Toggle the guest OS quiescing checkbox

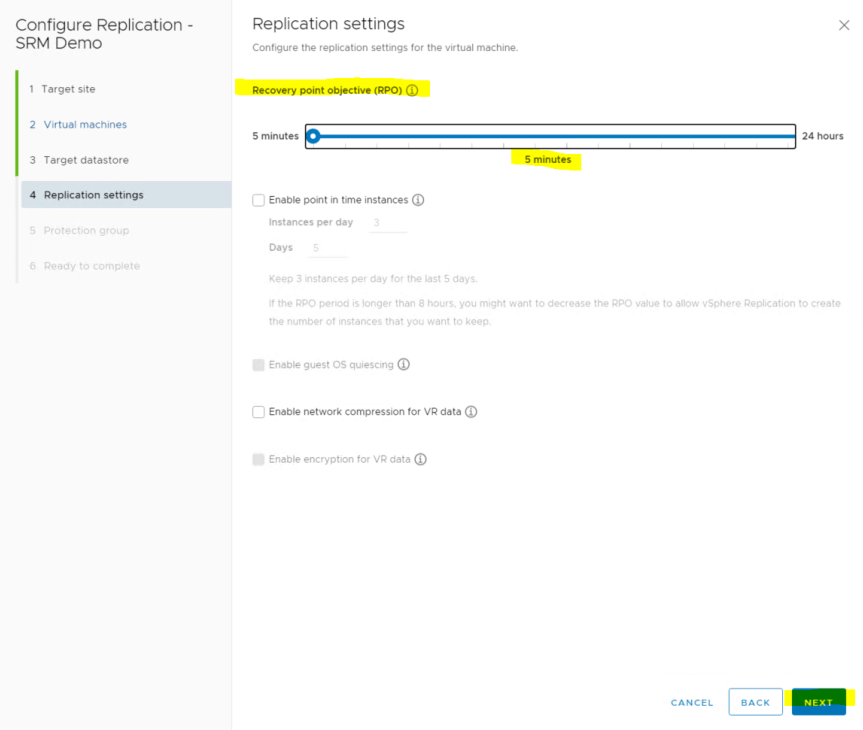[259, 365]
